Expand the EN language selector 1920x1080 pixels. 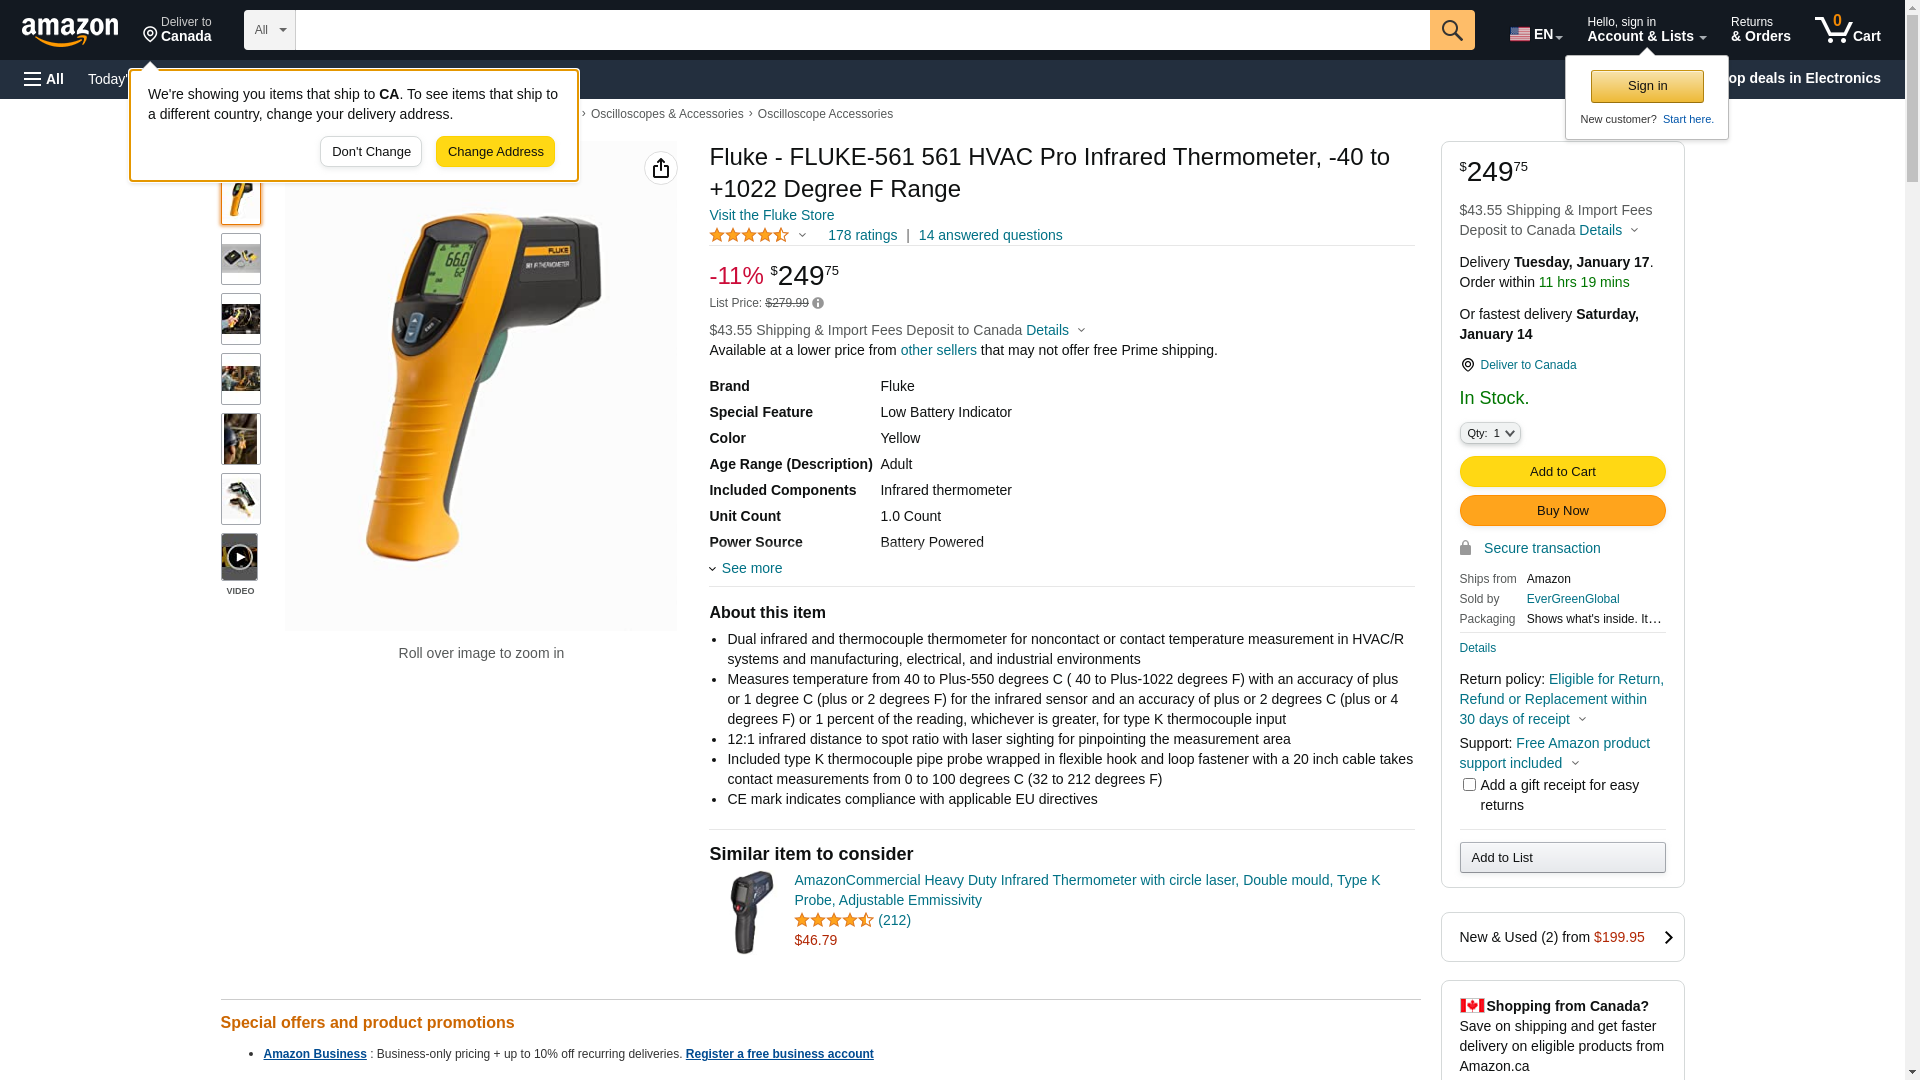[1536, 33]
